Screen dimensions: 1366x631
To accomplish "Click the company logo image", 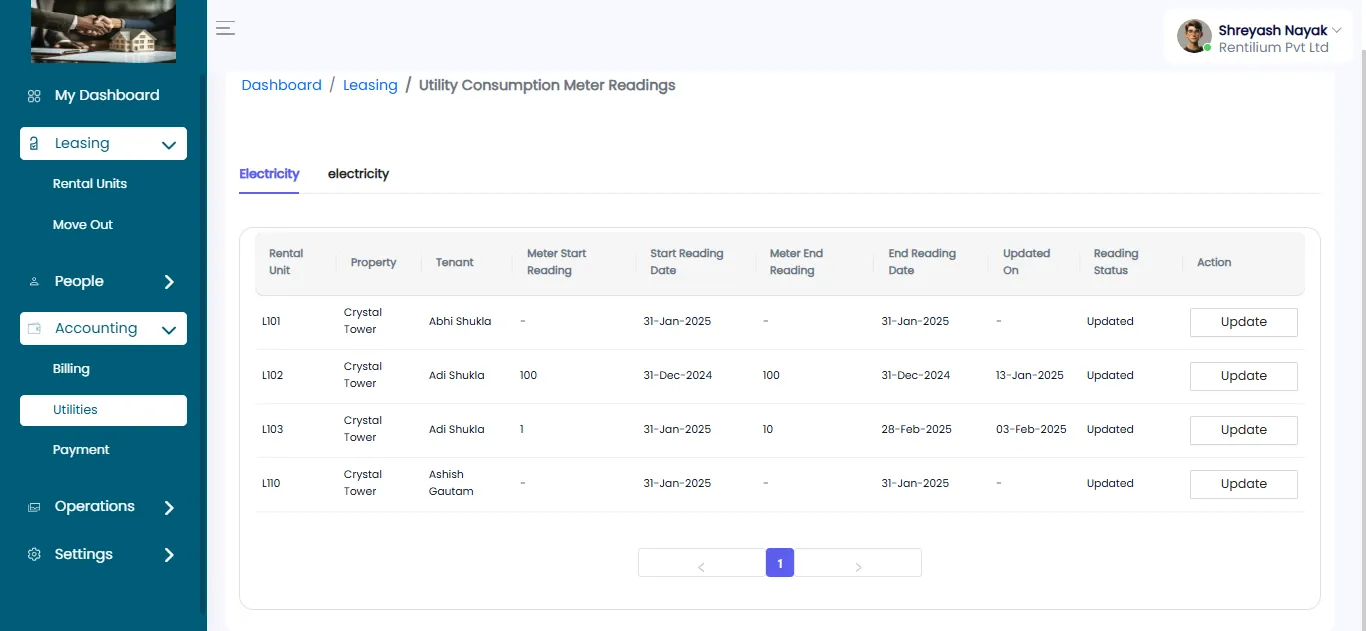I will click(x=104, y=31).
